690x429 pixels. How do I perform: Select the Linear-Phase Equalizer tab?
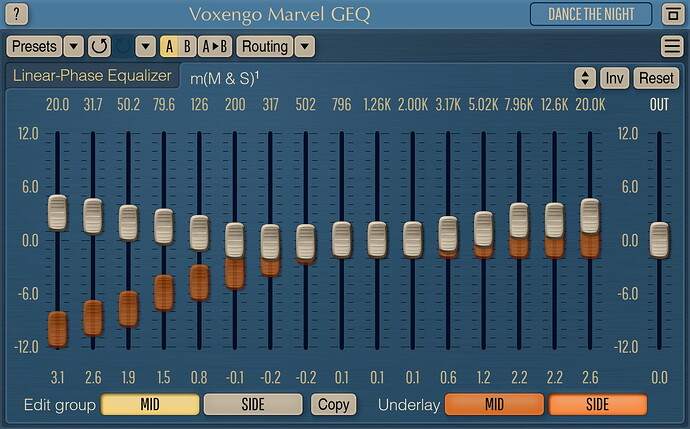pyautogui.click(x=92, y=76)
